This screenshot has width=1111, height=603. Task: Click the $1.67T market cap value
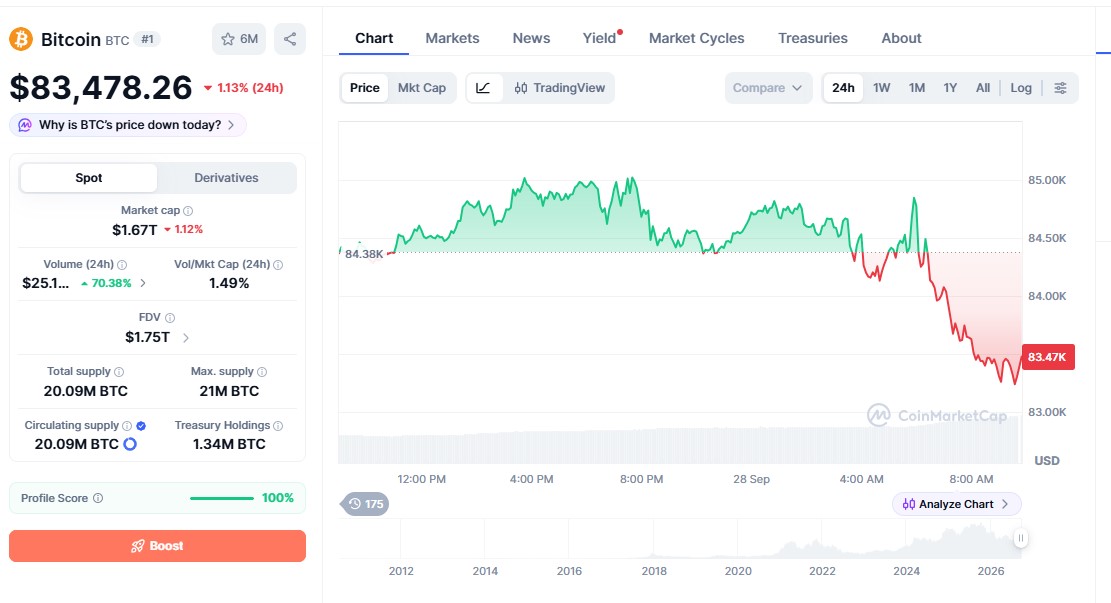coord(135,230)
